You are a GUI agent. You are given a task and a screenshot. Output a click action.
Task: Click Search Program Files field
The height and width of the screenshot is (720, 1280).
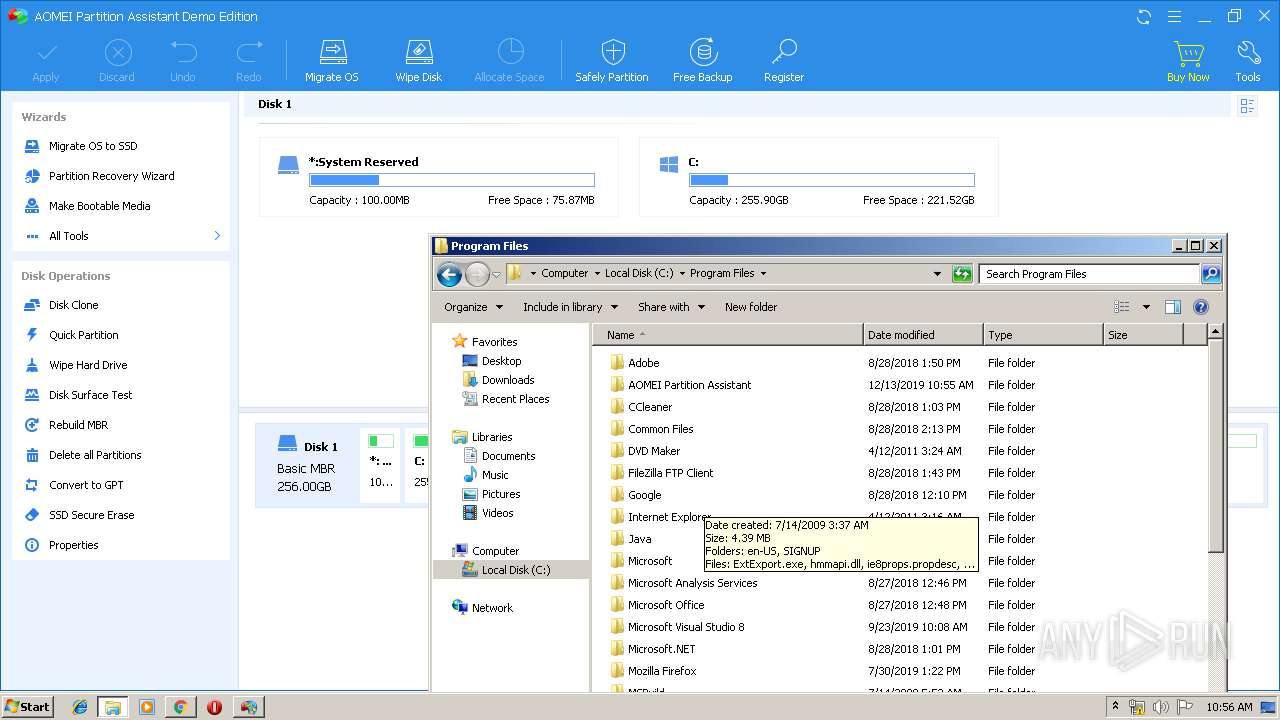coord(1090,273)
